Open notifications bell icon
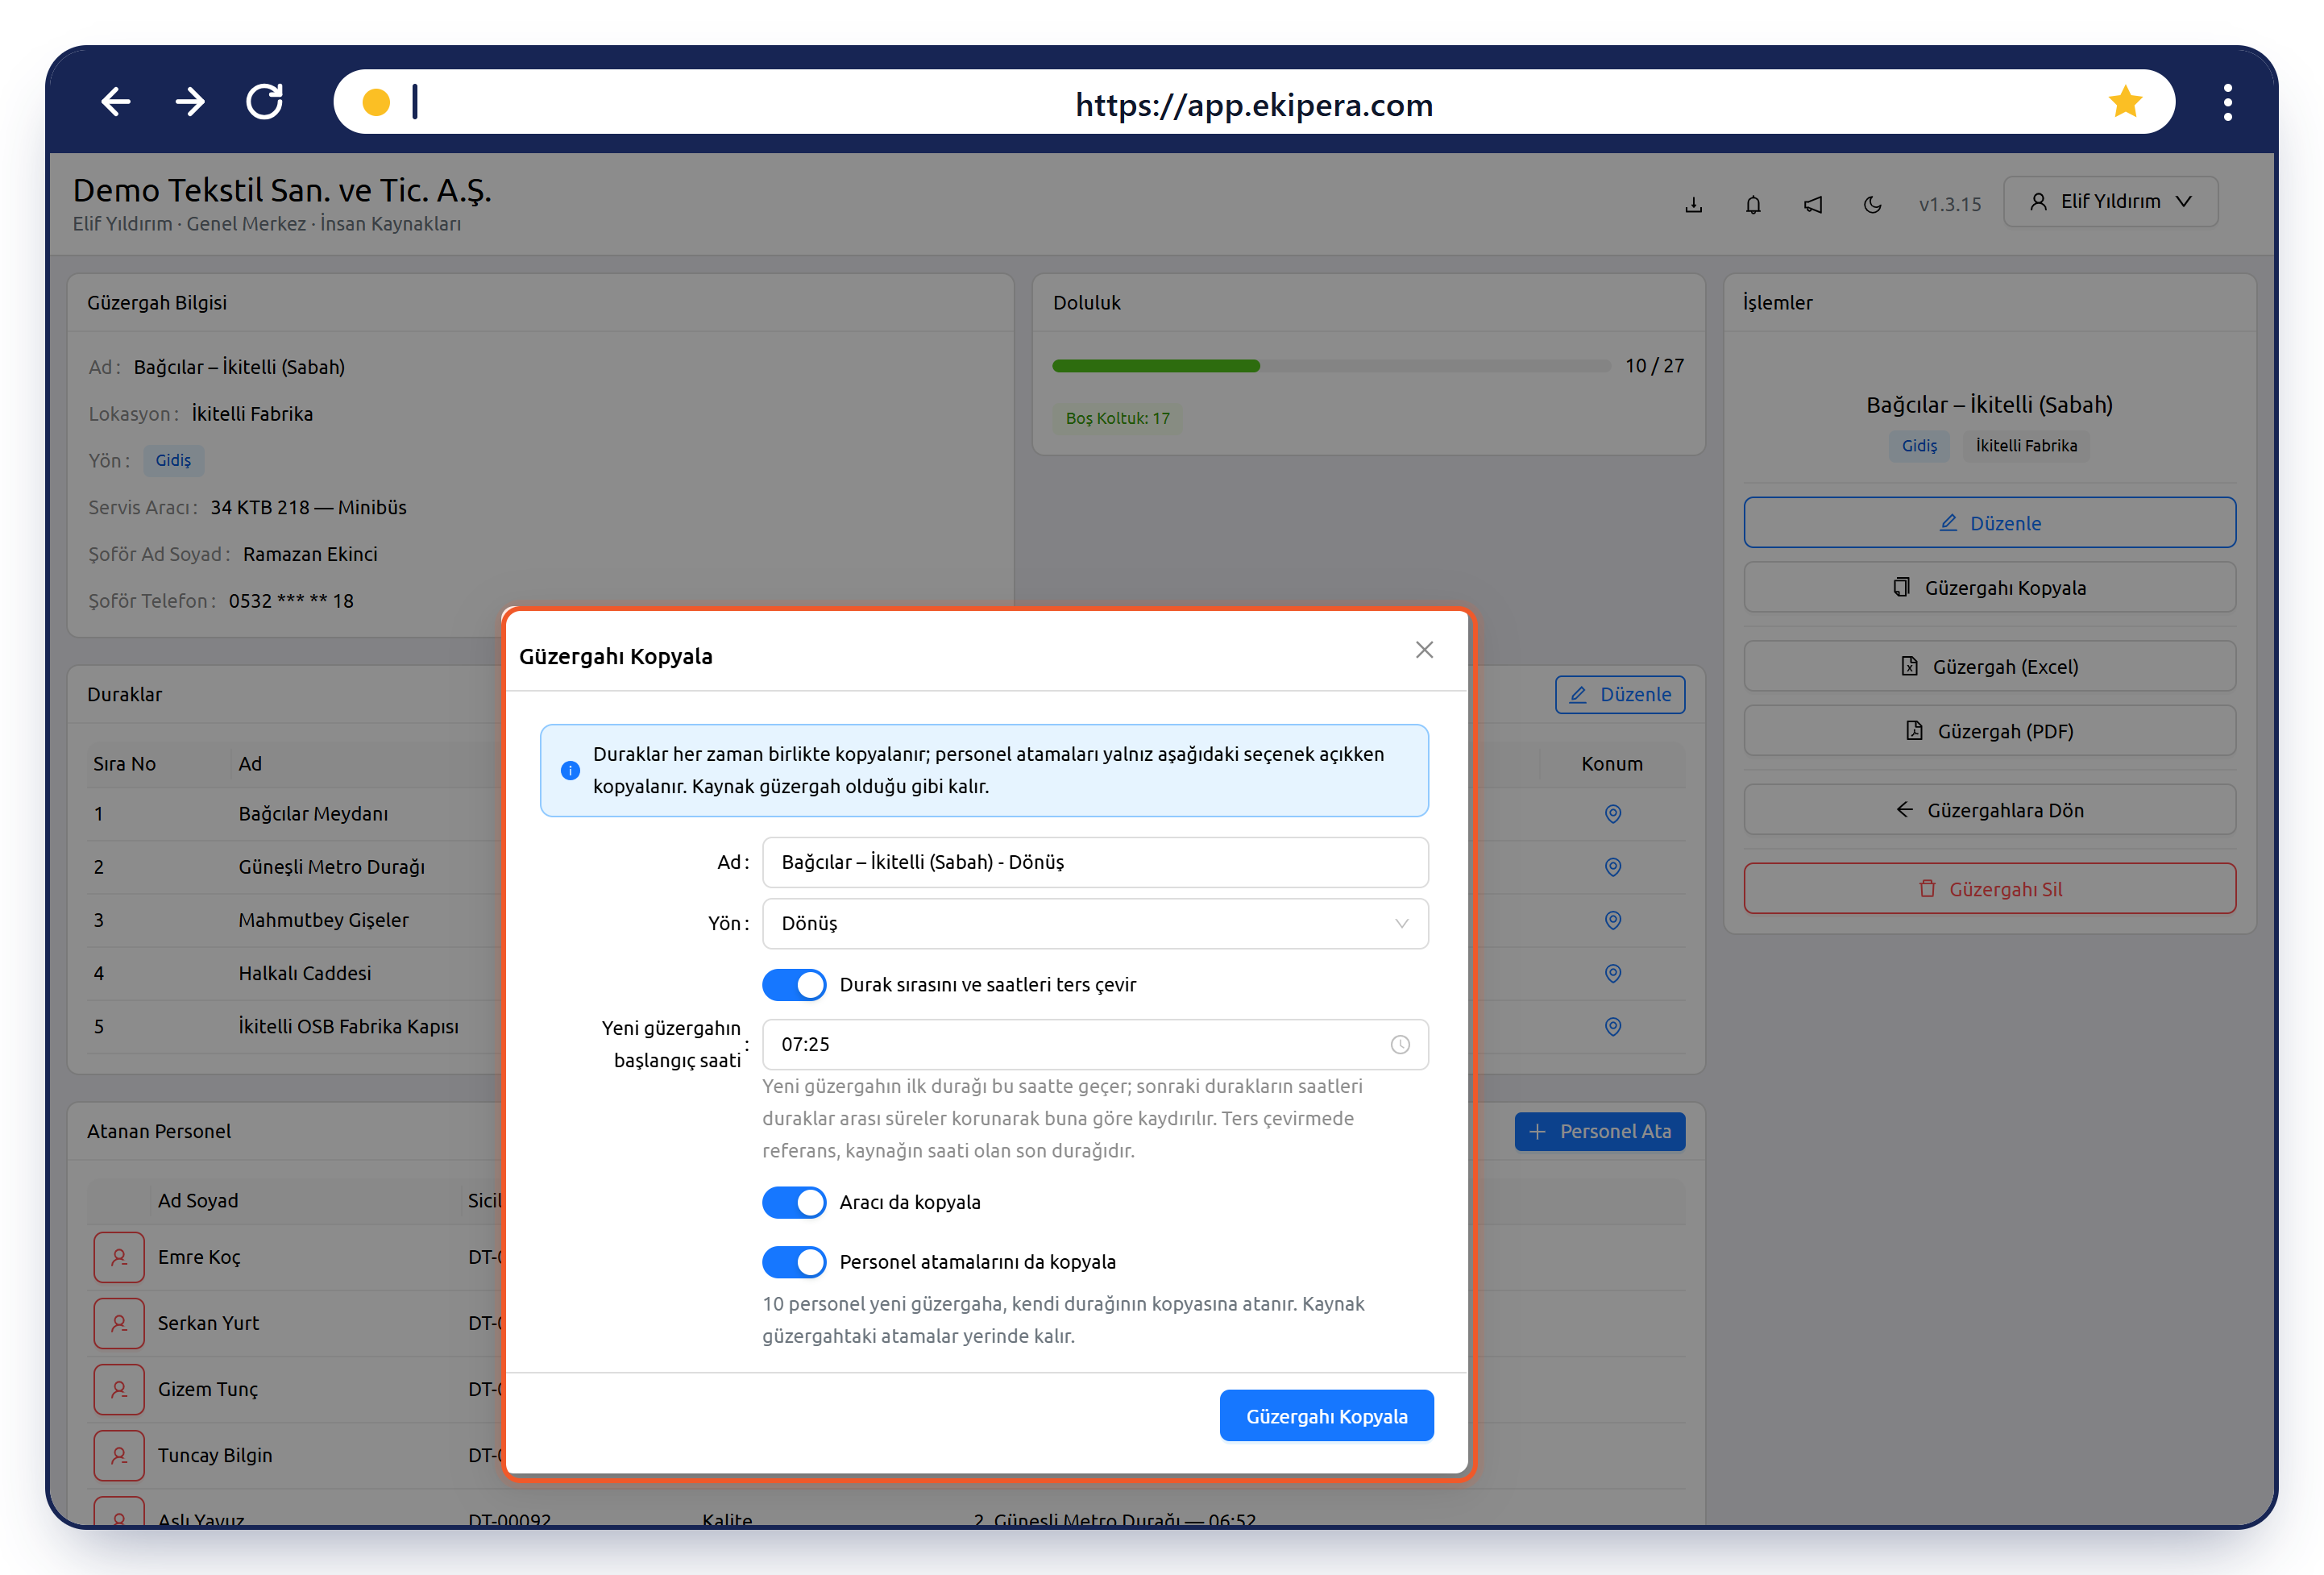This screenshot has width=2324, height=1575. coord(1753,204)
